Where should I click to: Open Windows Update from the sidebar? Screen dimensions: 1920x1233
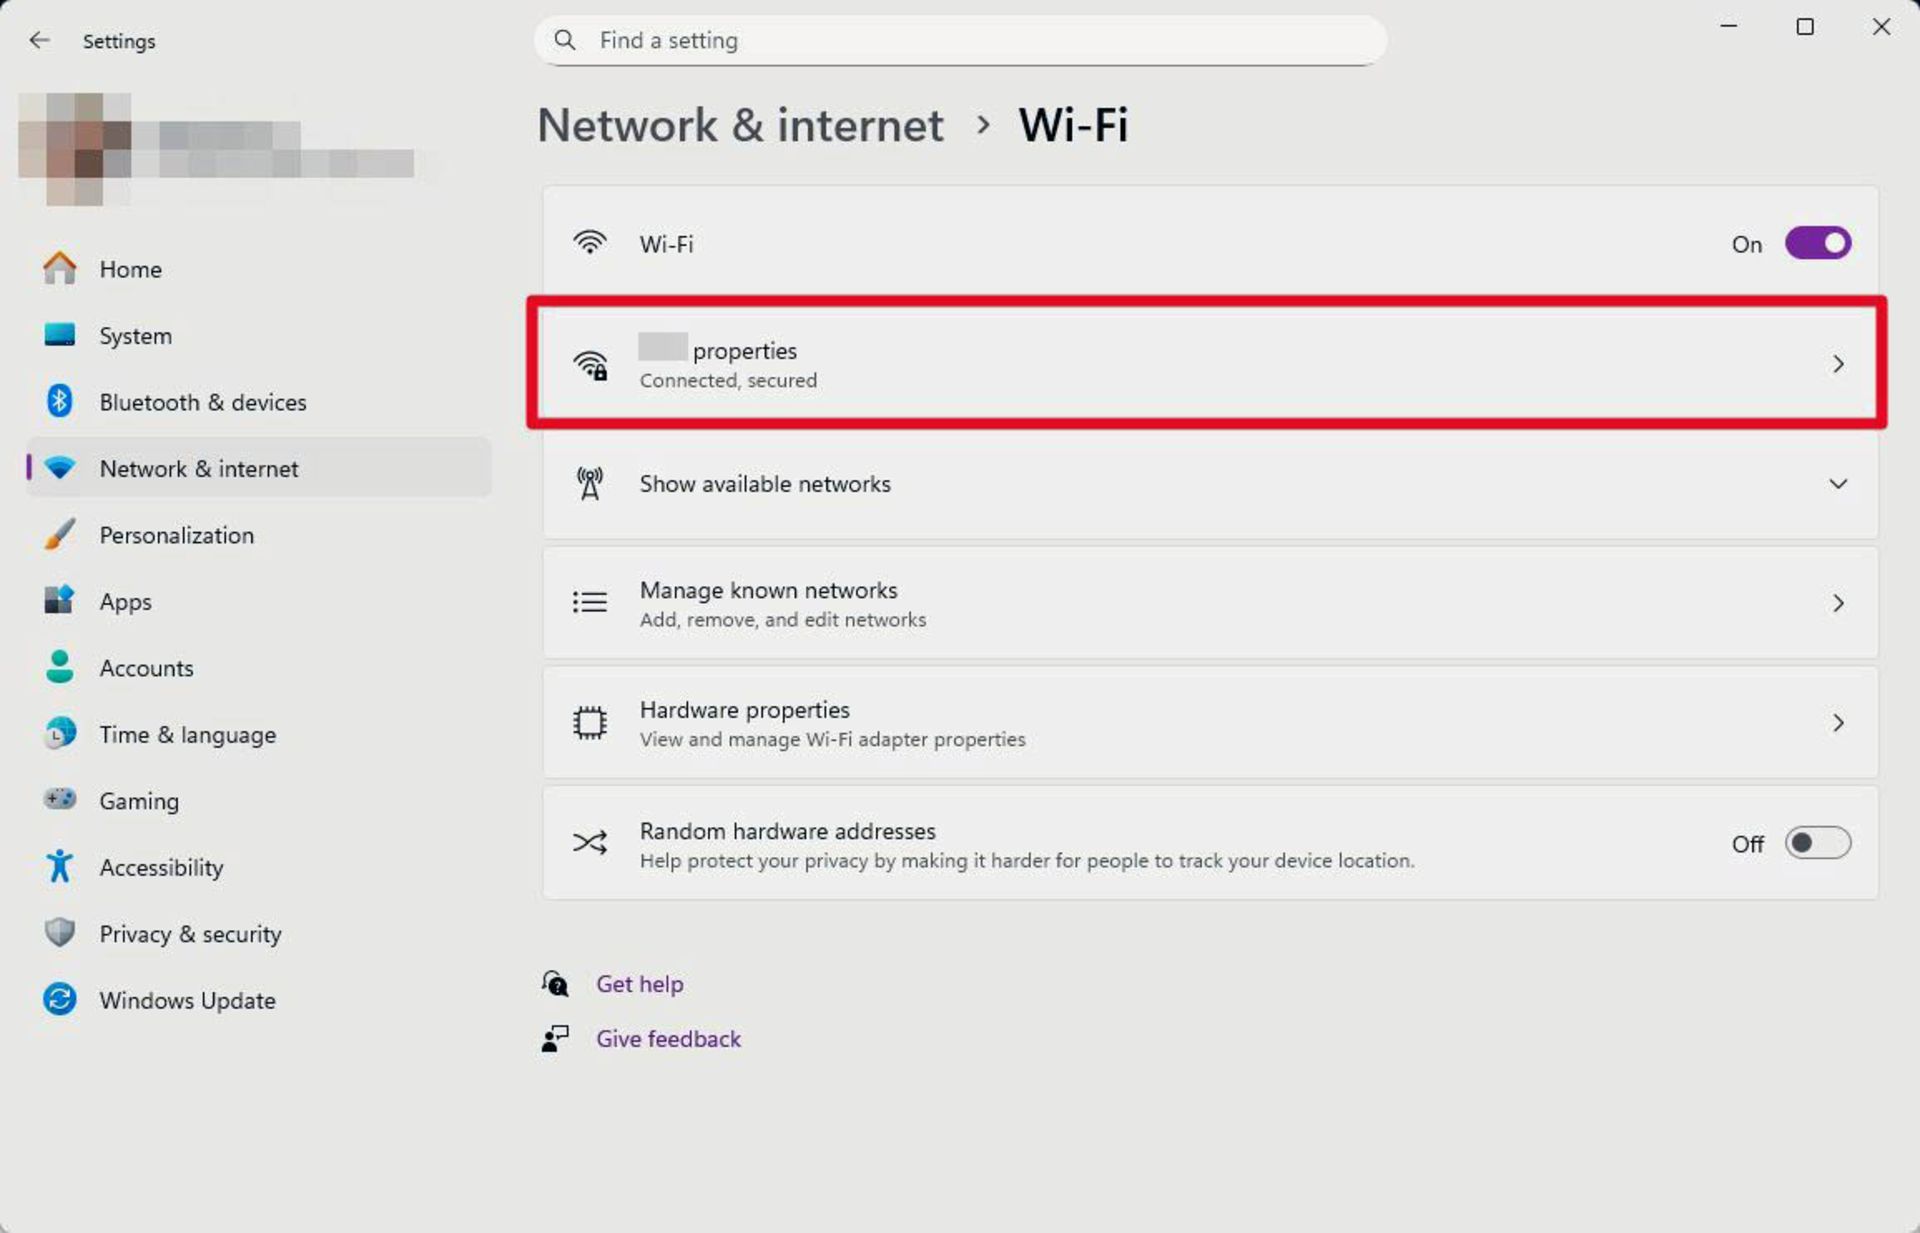click(187, 1000)
